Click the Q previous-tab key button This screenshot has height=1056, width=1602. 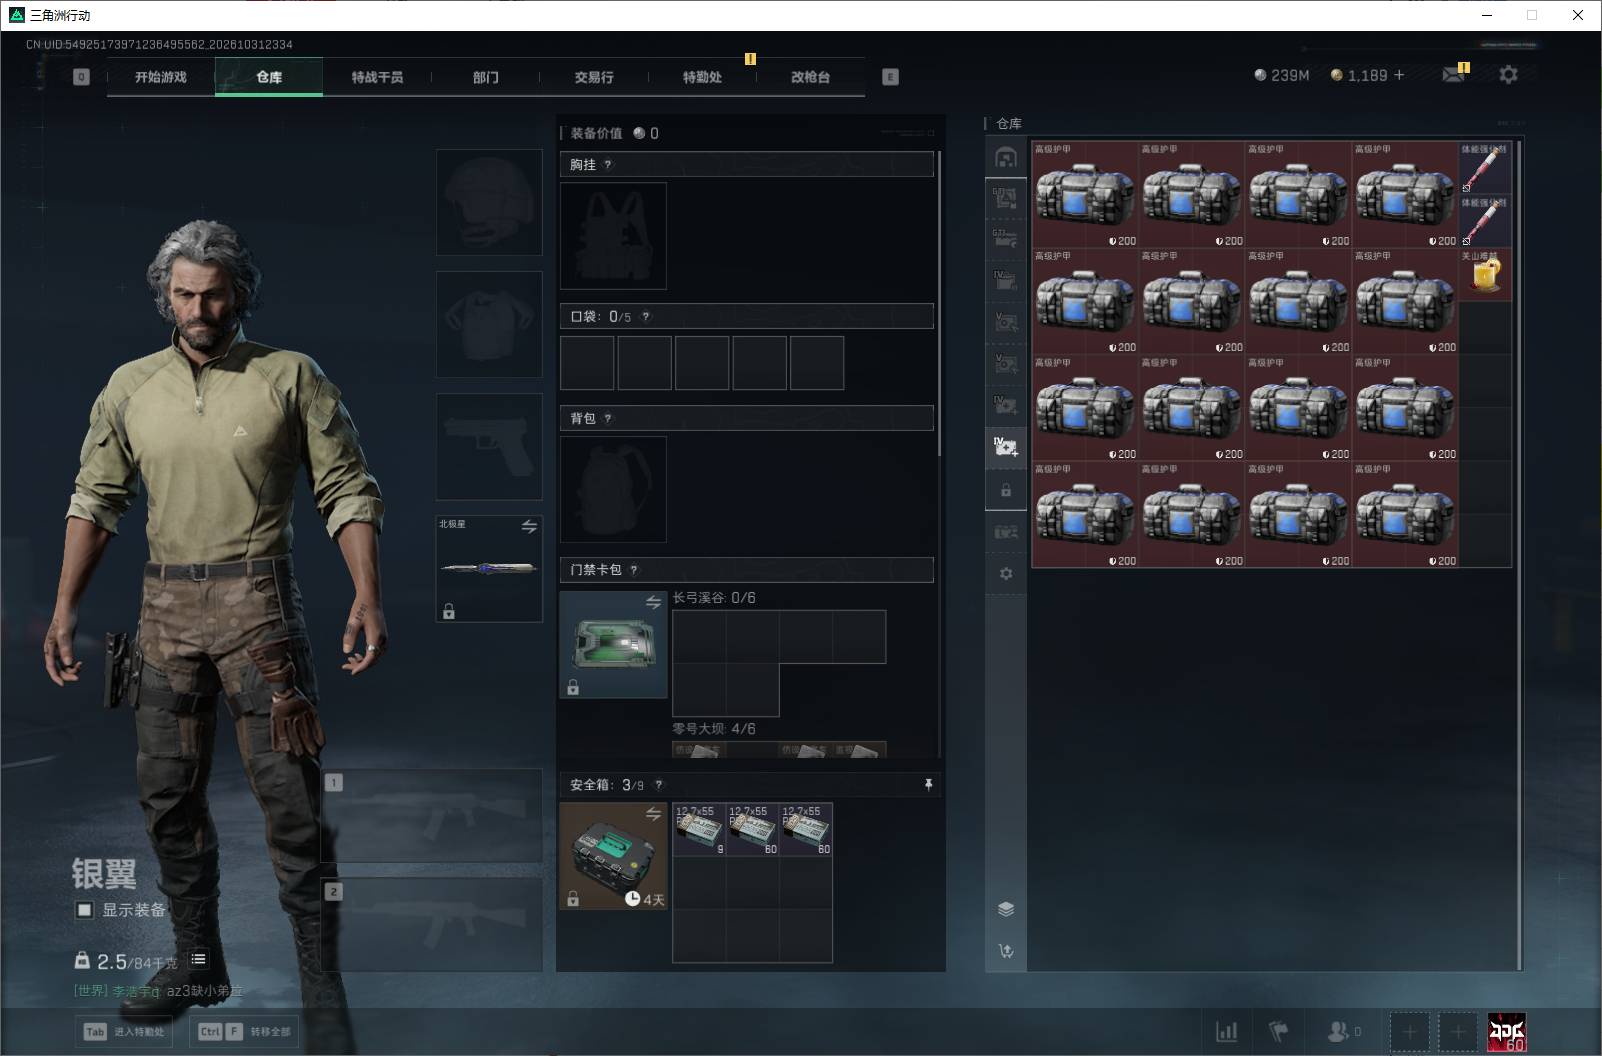click(82, 77)
